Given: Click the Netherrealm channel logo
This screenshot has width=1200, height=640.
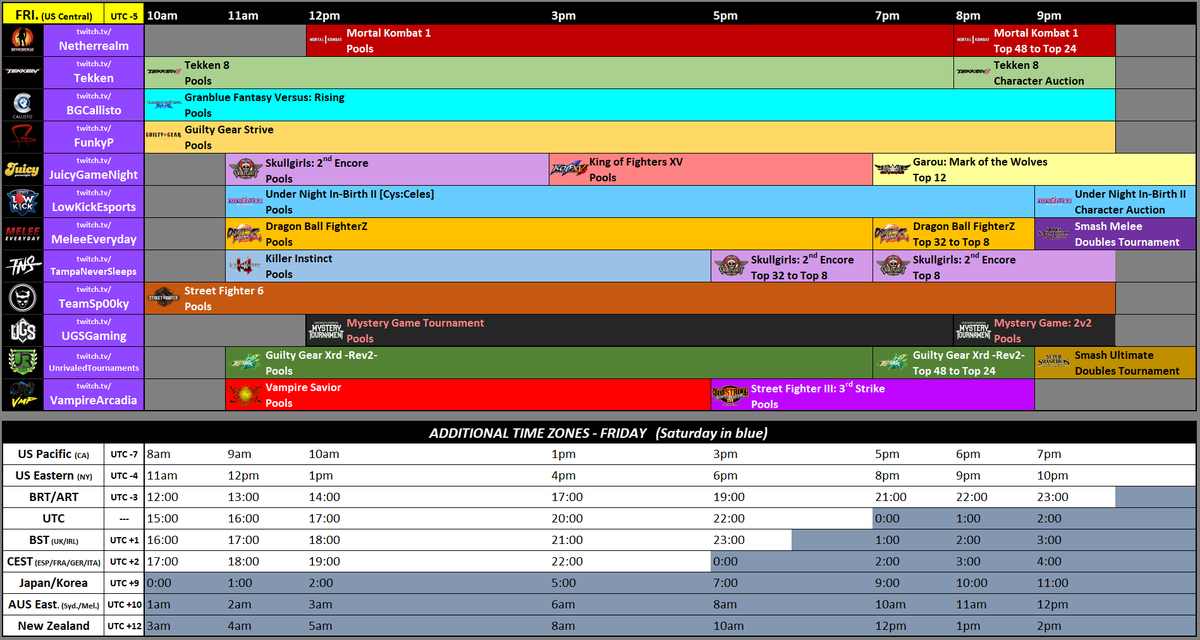Looking at the screenshot, I should pyautogui.click(x=23, y=40).
